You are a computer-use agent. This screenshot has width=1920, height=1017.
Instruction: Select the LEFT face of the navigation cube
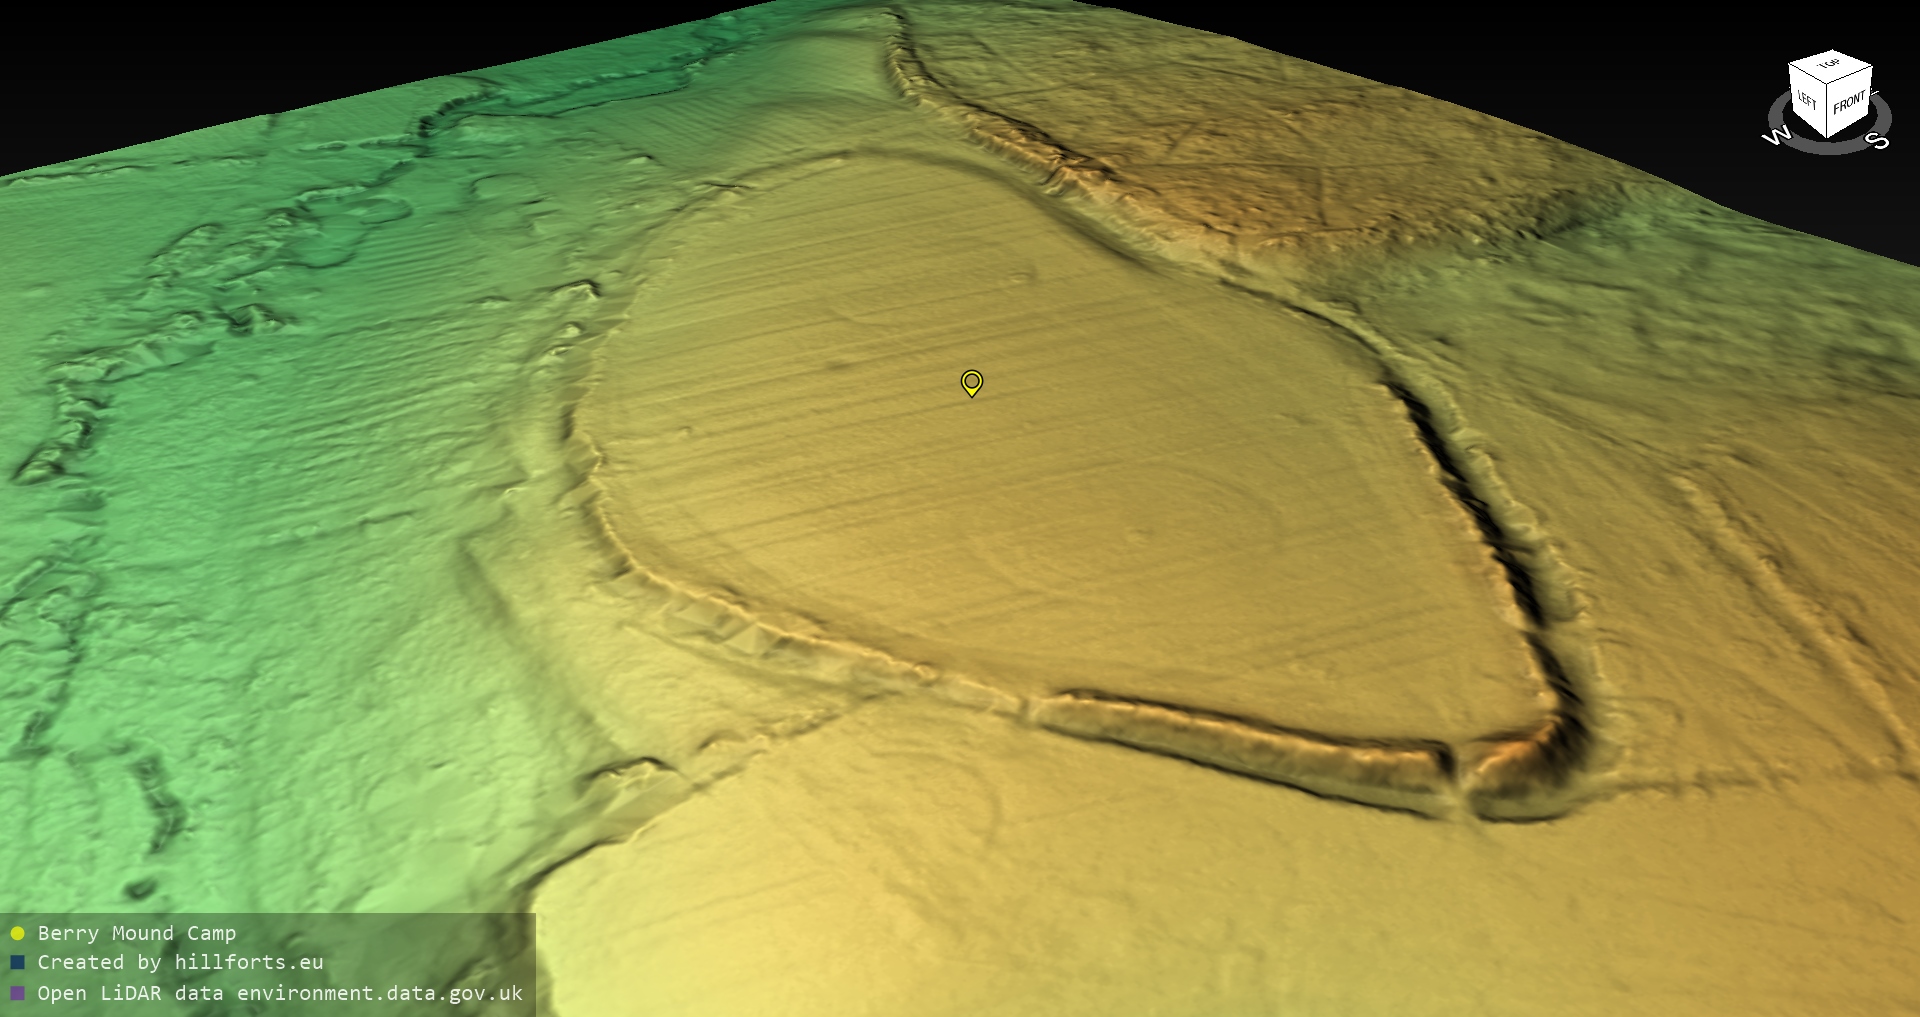1807,101
